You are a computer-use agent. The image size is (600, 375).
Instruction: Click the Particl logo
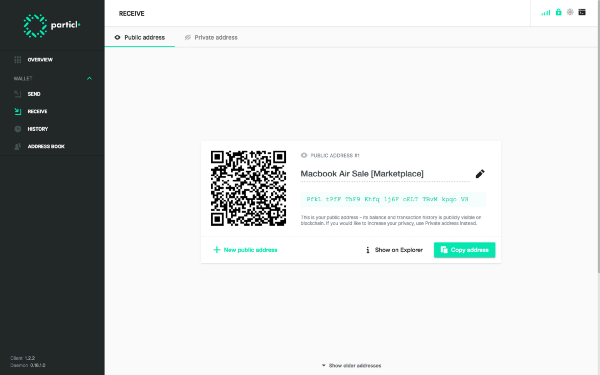[52, 25]
